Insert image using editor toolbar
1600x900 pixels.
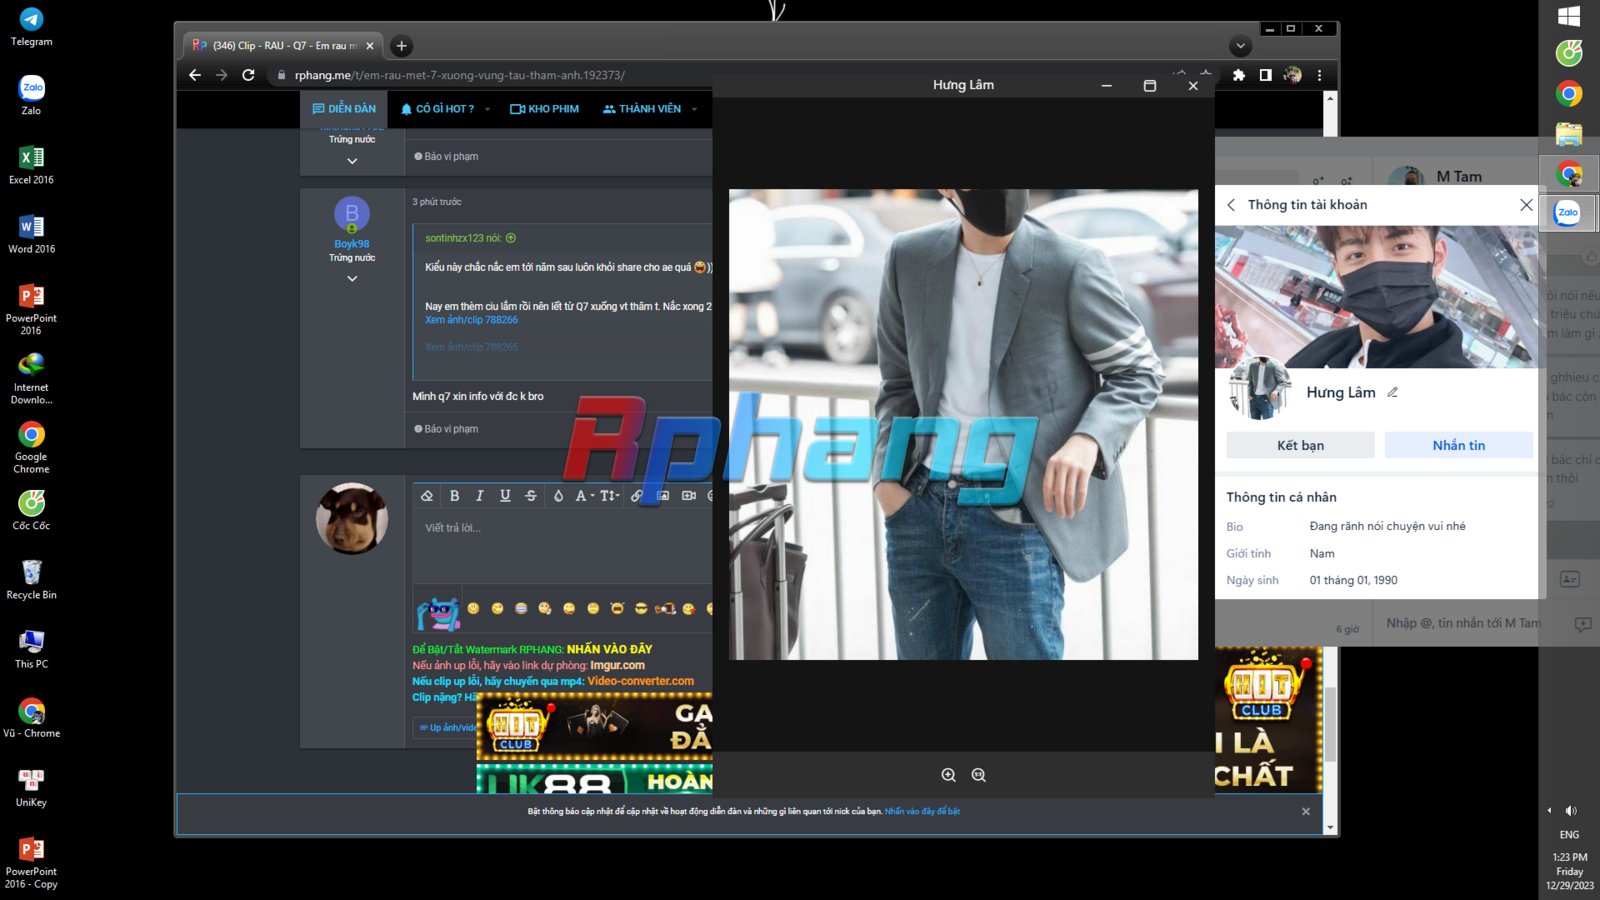coord(662,496)
